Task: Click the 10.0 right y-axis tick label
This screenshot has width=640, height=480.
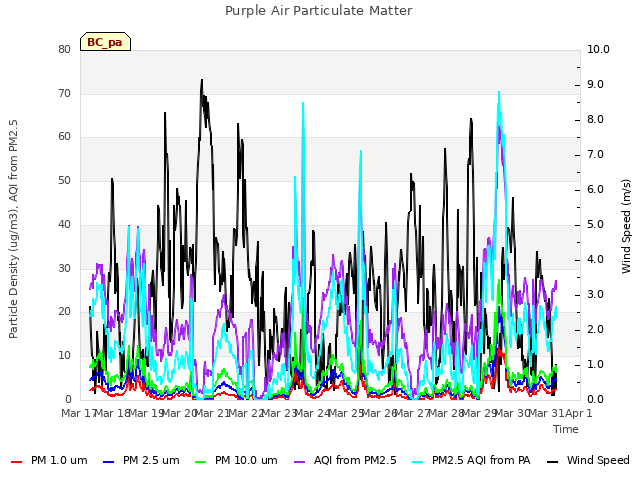Action: pos(598,49)
